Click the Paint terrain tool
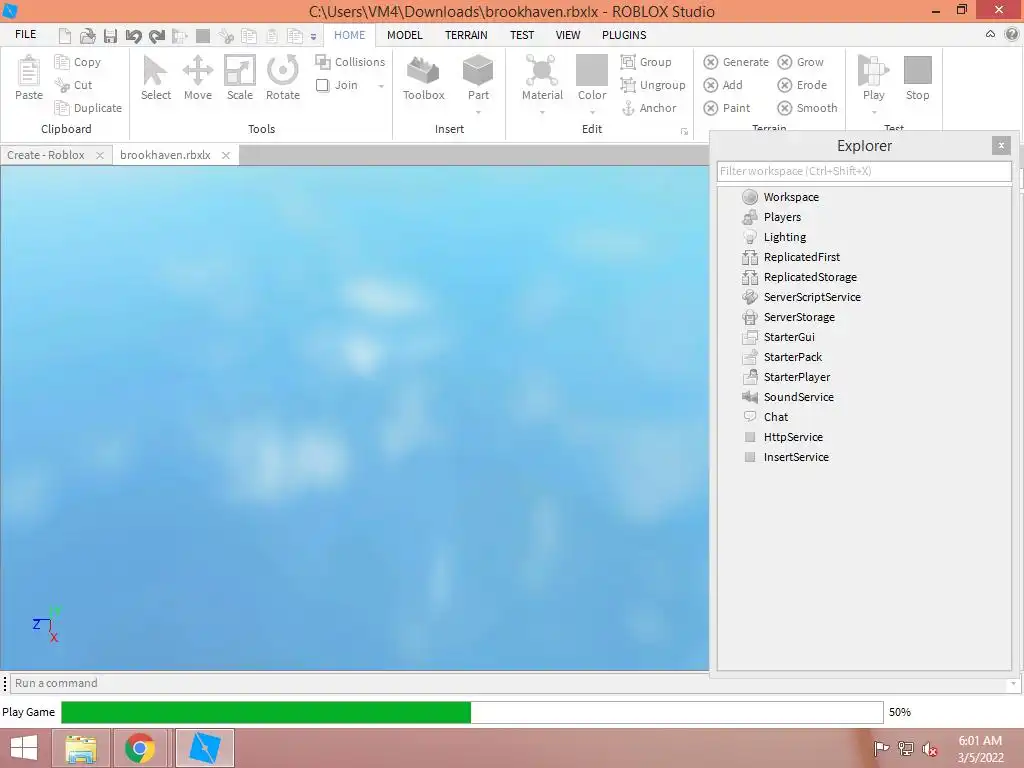 727,108
